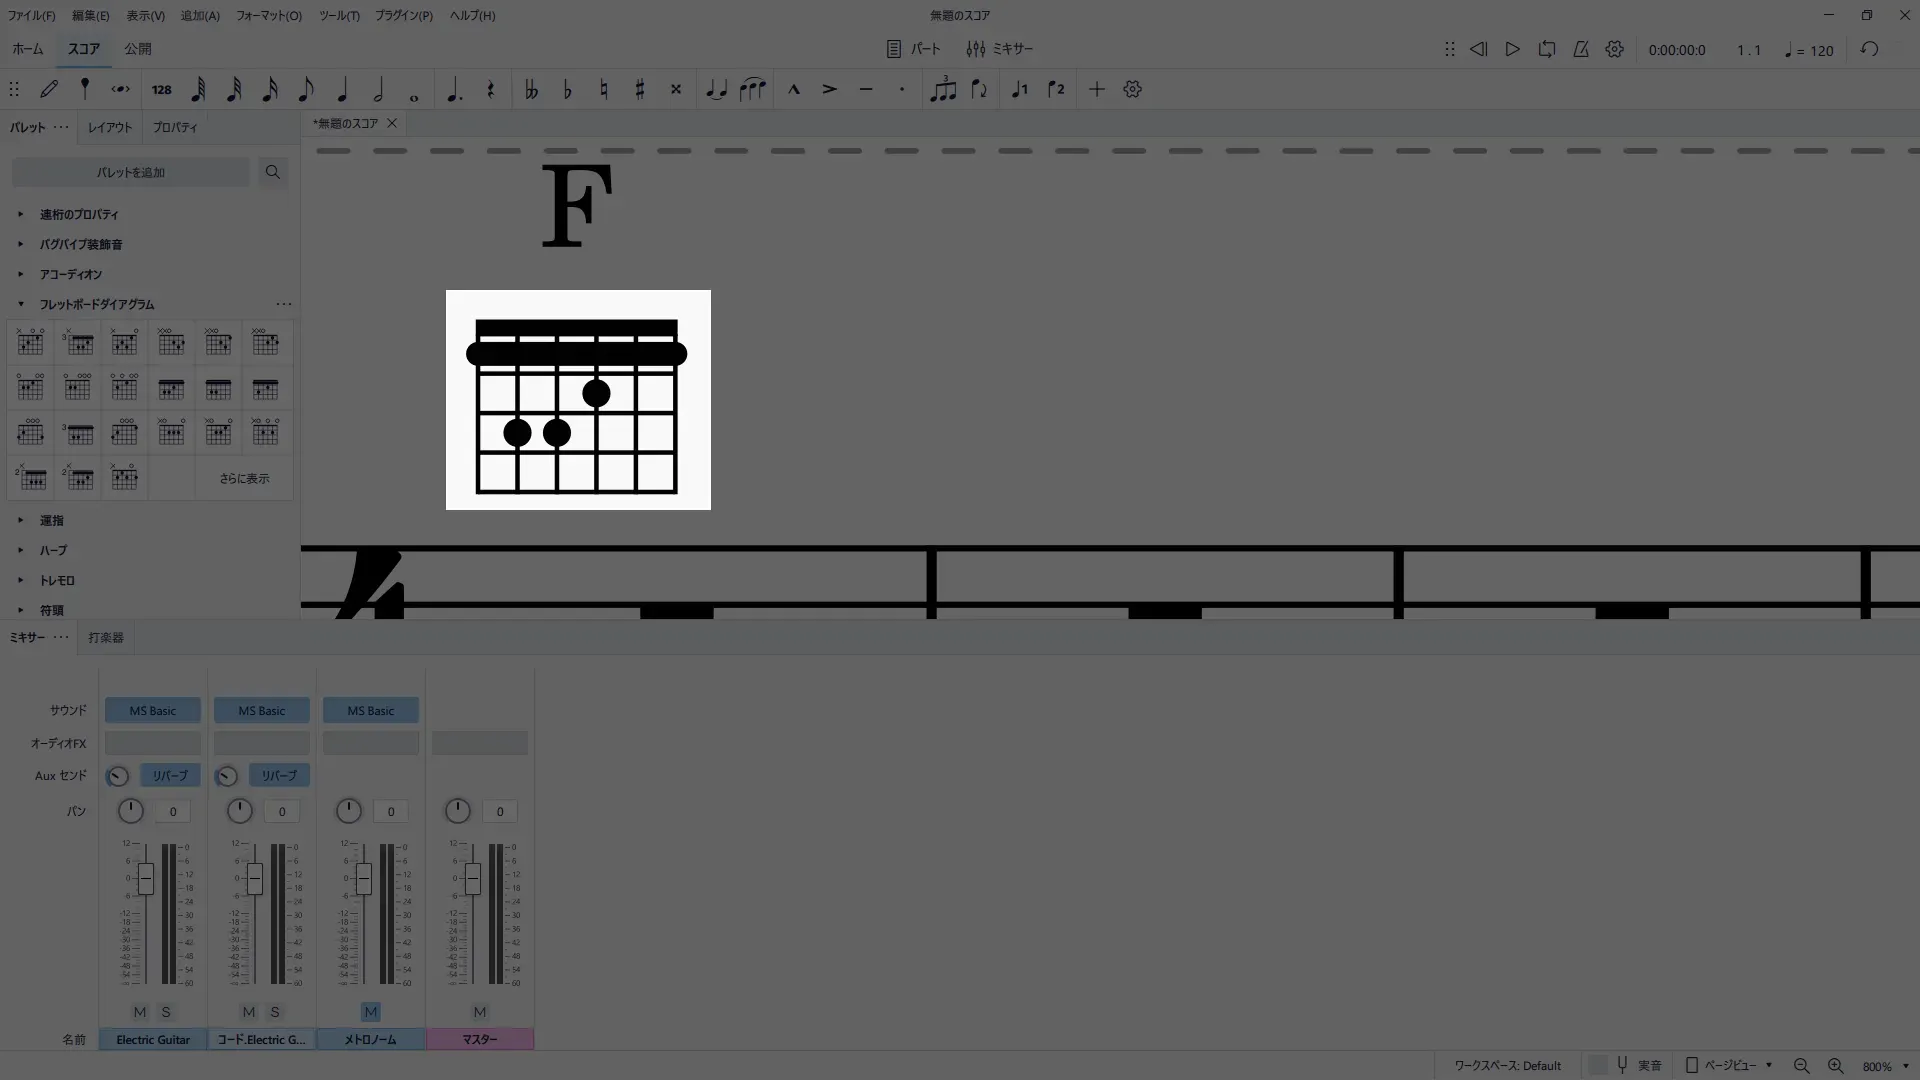The image size is (1920, 1080).
Task: Open the フォーマット menu
Action: coord(268,15)
